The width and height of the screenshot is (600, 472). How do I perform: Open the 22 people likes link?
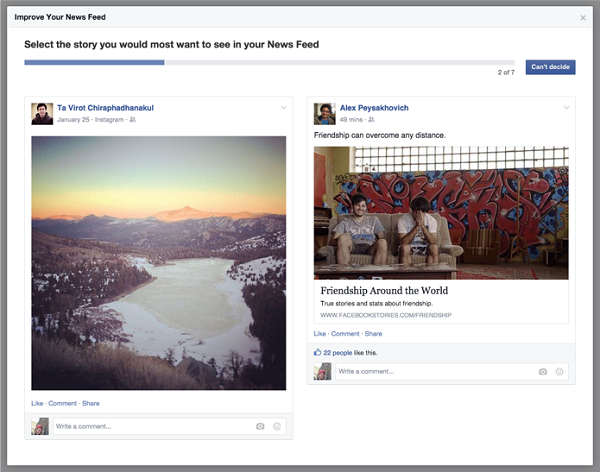click(x=339, y=352)
